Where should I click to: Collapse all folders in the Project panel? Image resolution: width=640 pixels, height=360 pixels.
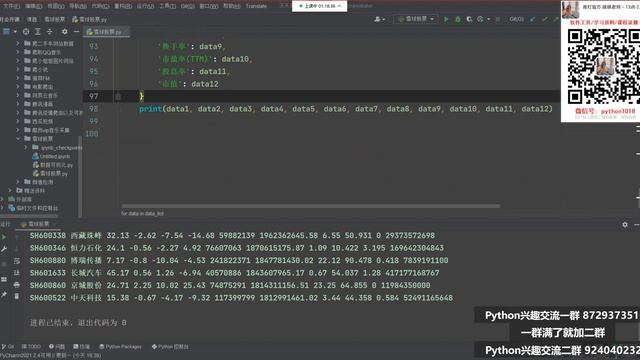click(49, 31)
